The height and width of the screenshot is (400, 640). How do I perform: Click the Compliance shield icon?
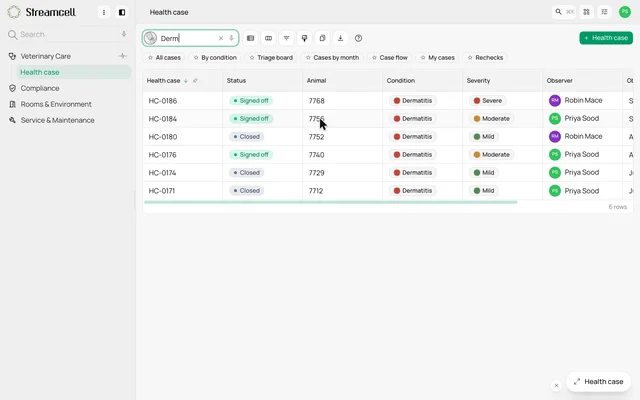pyautogui.click(x=12, y=88)
